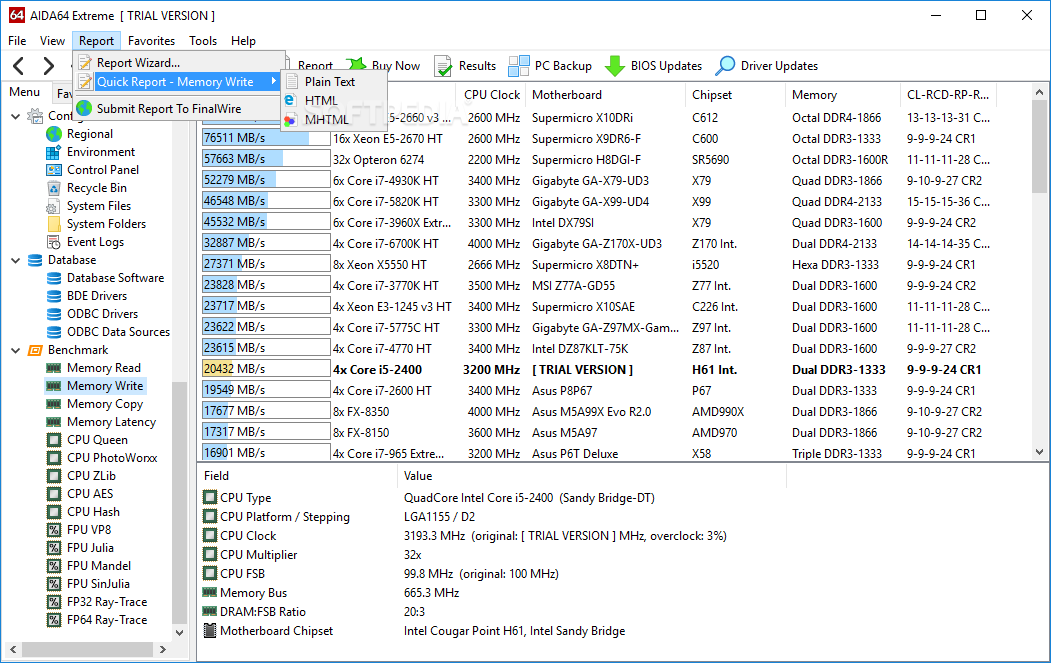Select CPU Hash benchmark
This screenshot has width=1051, height=663.
(93, 511)
